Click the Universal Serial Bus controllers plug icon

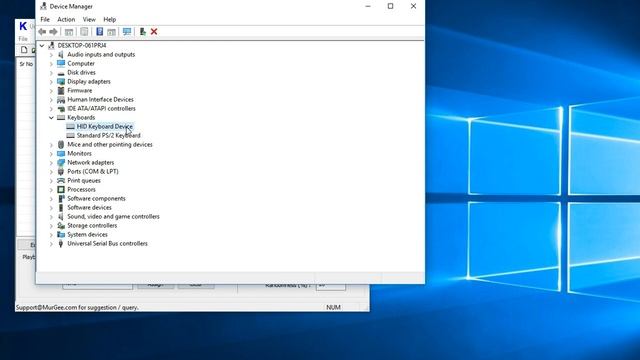tap(61, 243)
